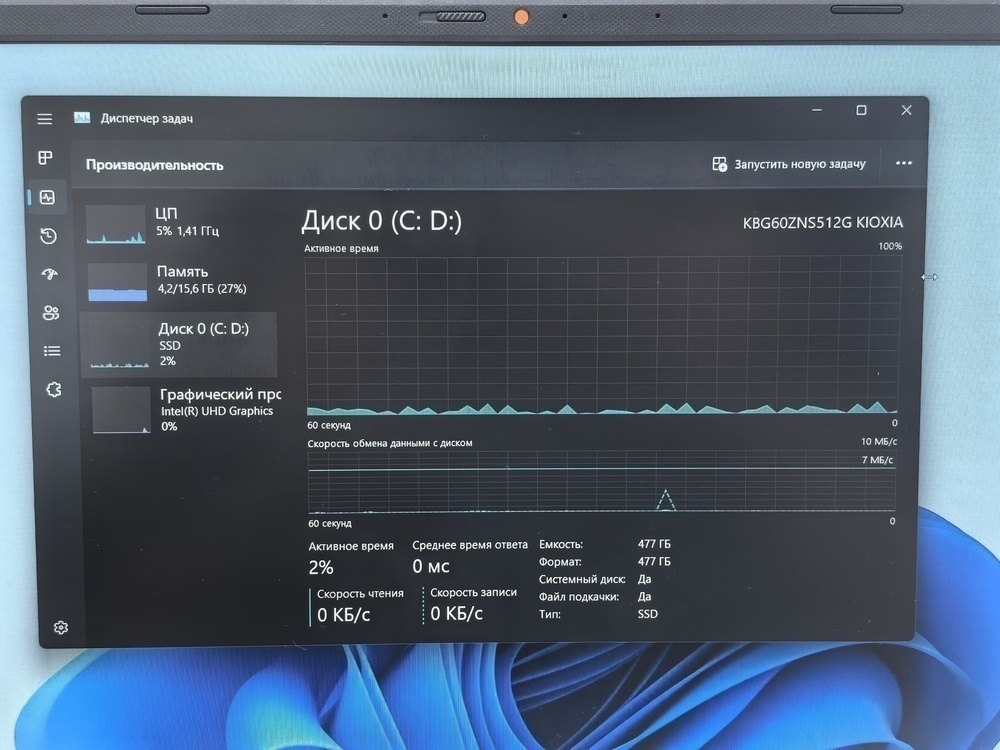Click the 'Файл подкачки:' Да value
This screenshot has width=1000, height=750.
(x=644, y=596)
